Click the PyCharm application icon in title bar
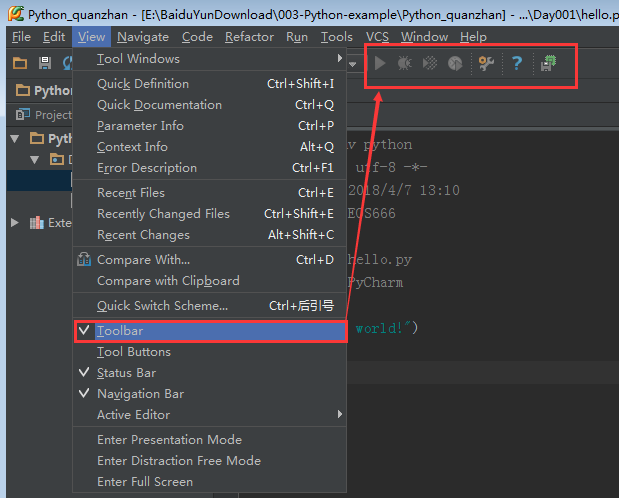The width and height of the screenshot is (619, 498). click(16, 14)
